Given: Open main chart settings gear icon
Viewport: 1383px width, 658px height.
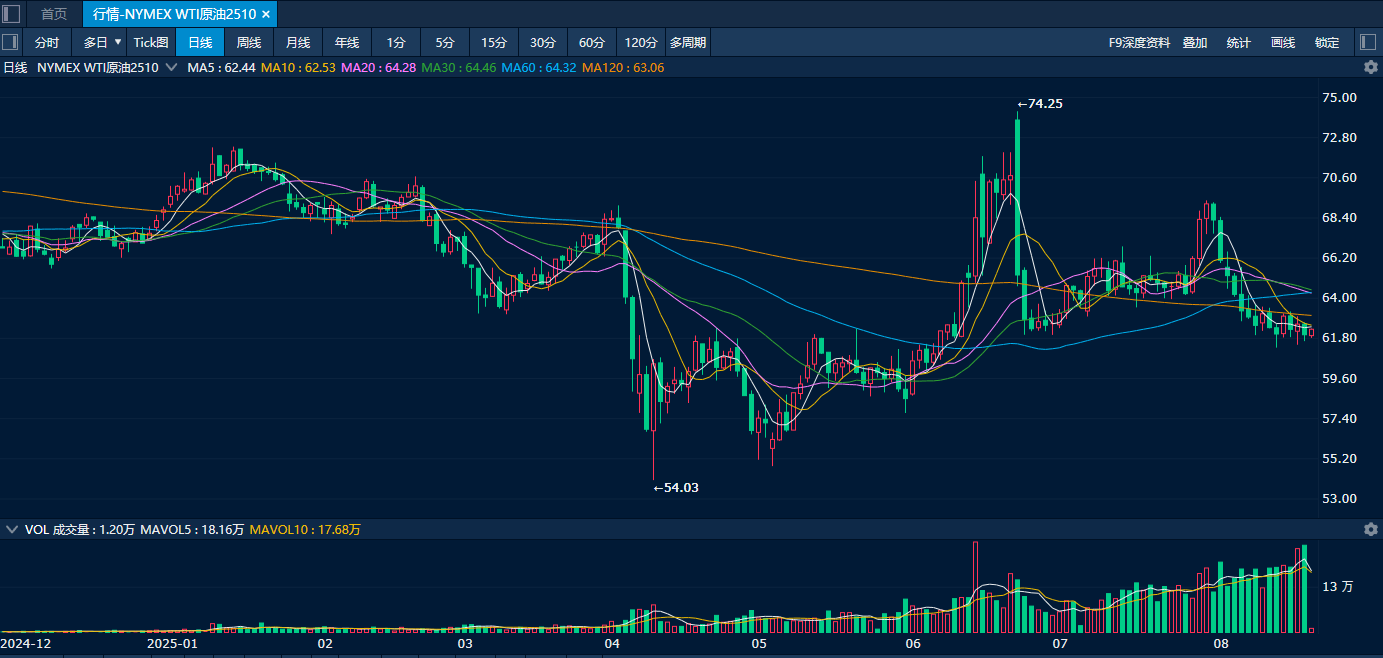Looking at the screenshot, I should click(x=1371, y=67).
